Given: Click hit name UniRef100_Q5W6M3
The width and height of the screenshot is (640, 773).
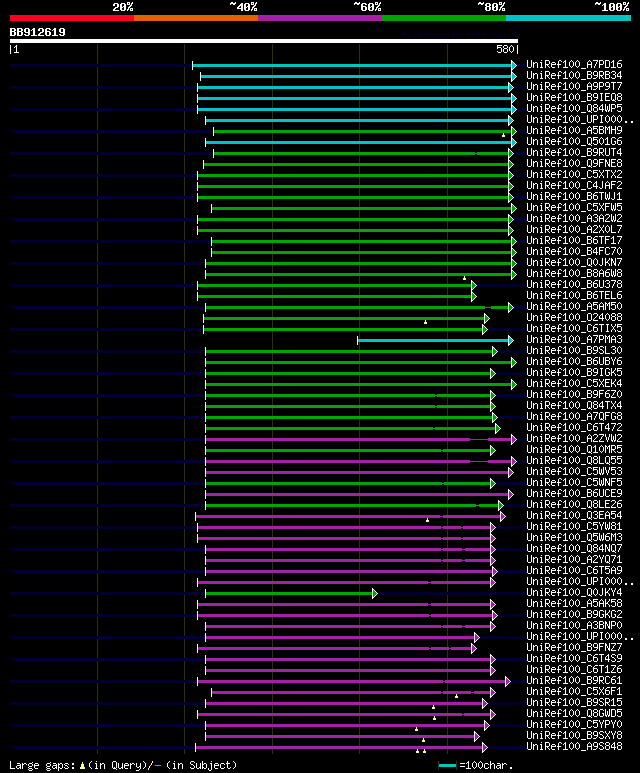Looking at the screenshot, I should click(574, 537).
